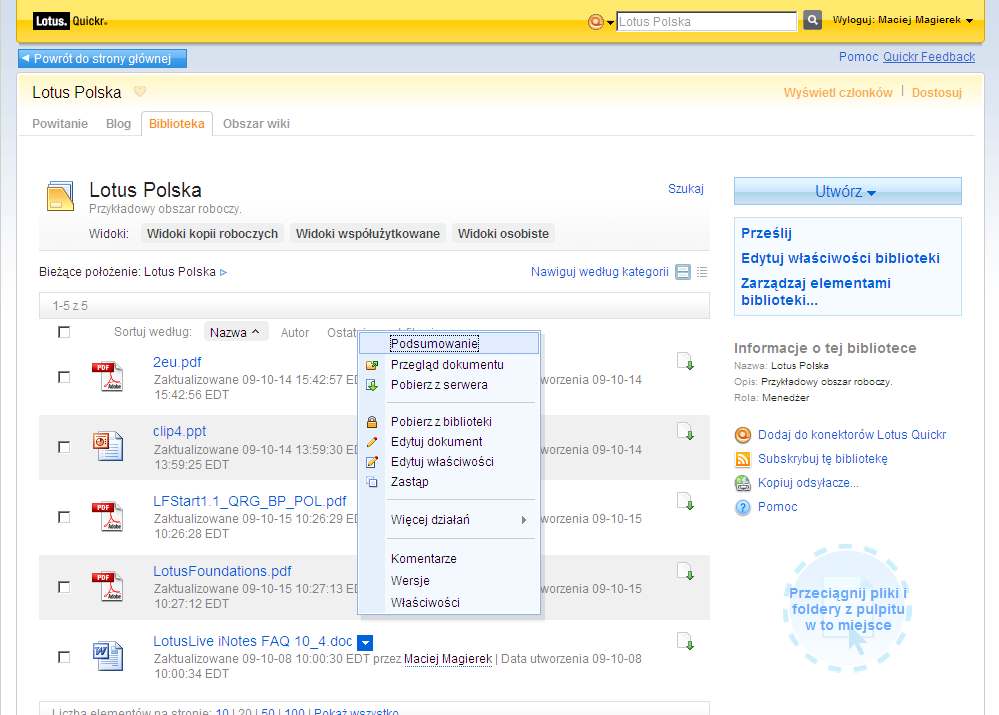
Task: Click the Dostosuj link
Action: (x=937, y=92)
